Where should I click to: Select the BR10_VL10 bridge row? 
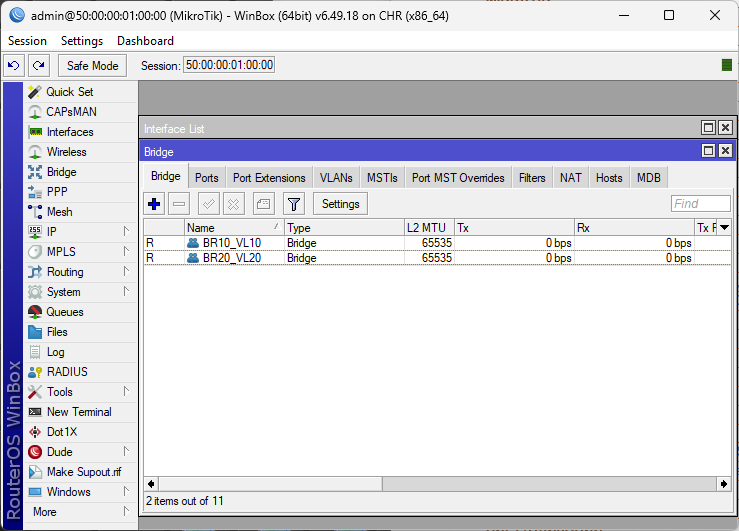click(231, 243)
